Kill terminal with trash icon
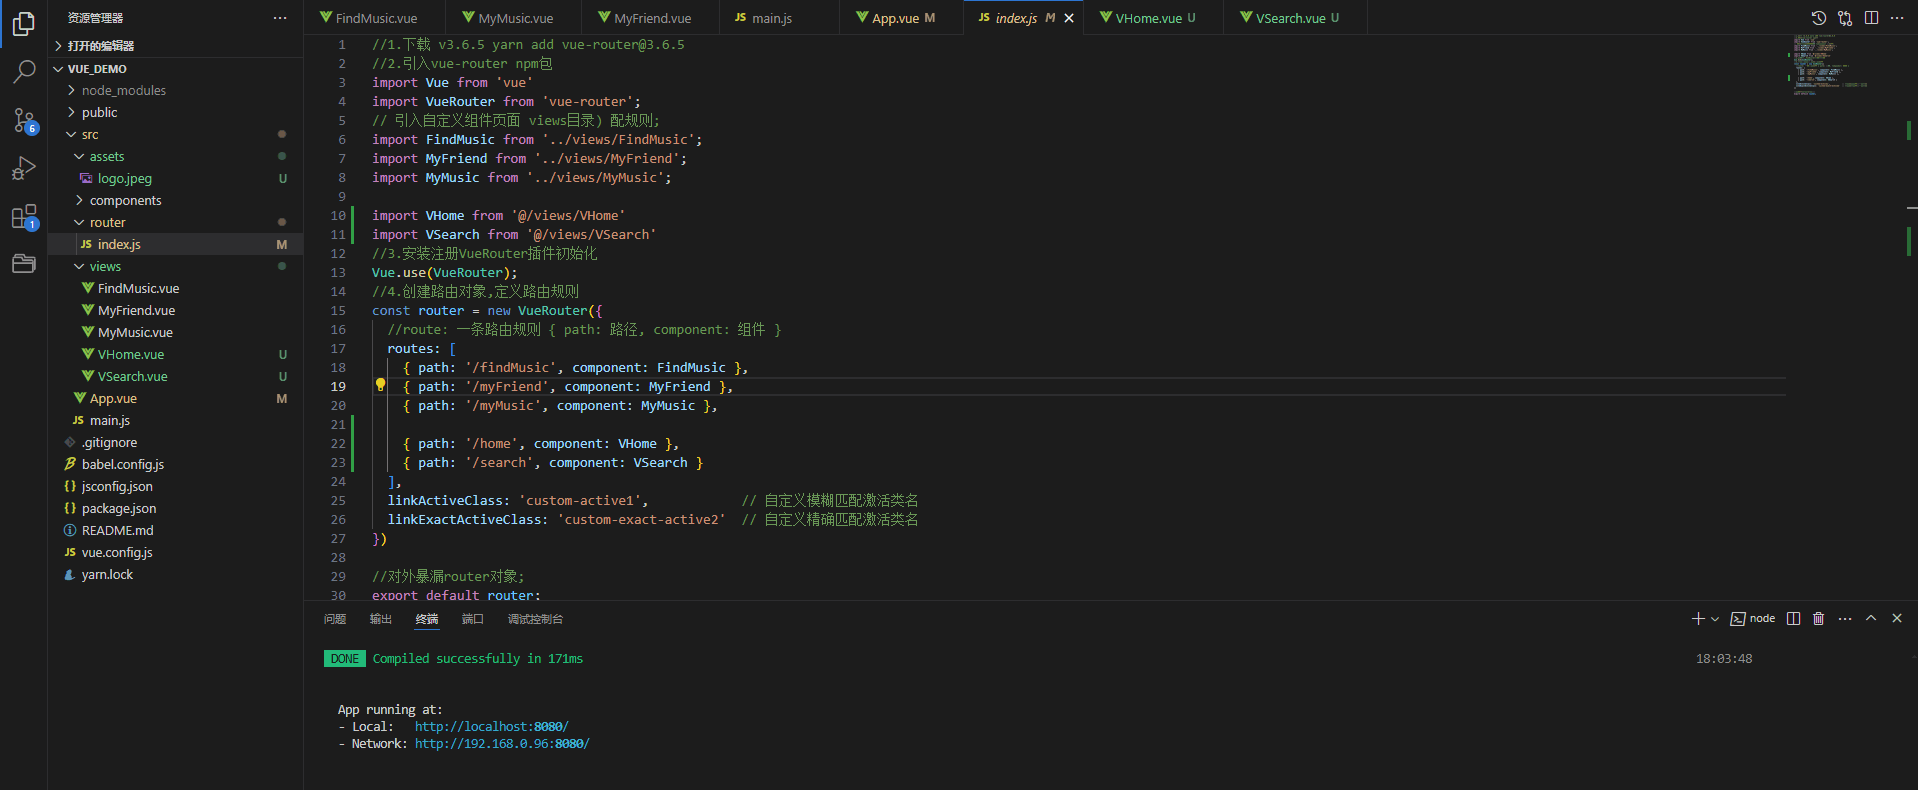Viewport: 1918px width, 790px height. tap(1819, 619)
